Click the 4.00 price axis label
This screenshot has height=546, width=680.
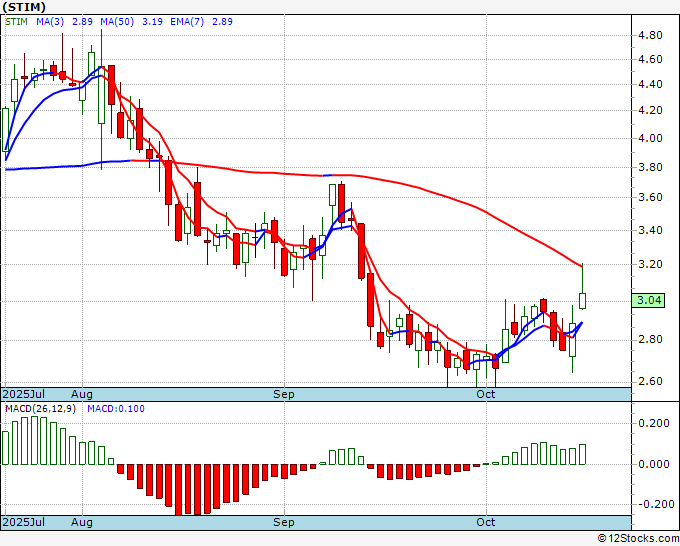point(651,138)
